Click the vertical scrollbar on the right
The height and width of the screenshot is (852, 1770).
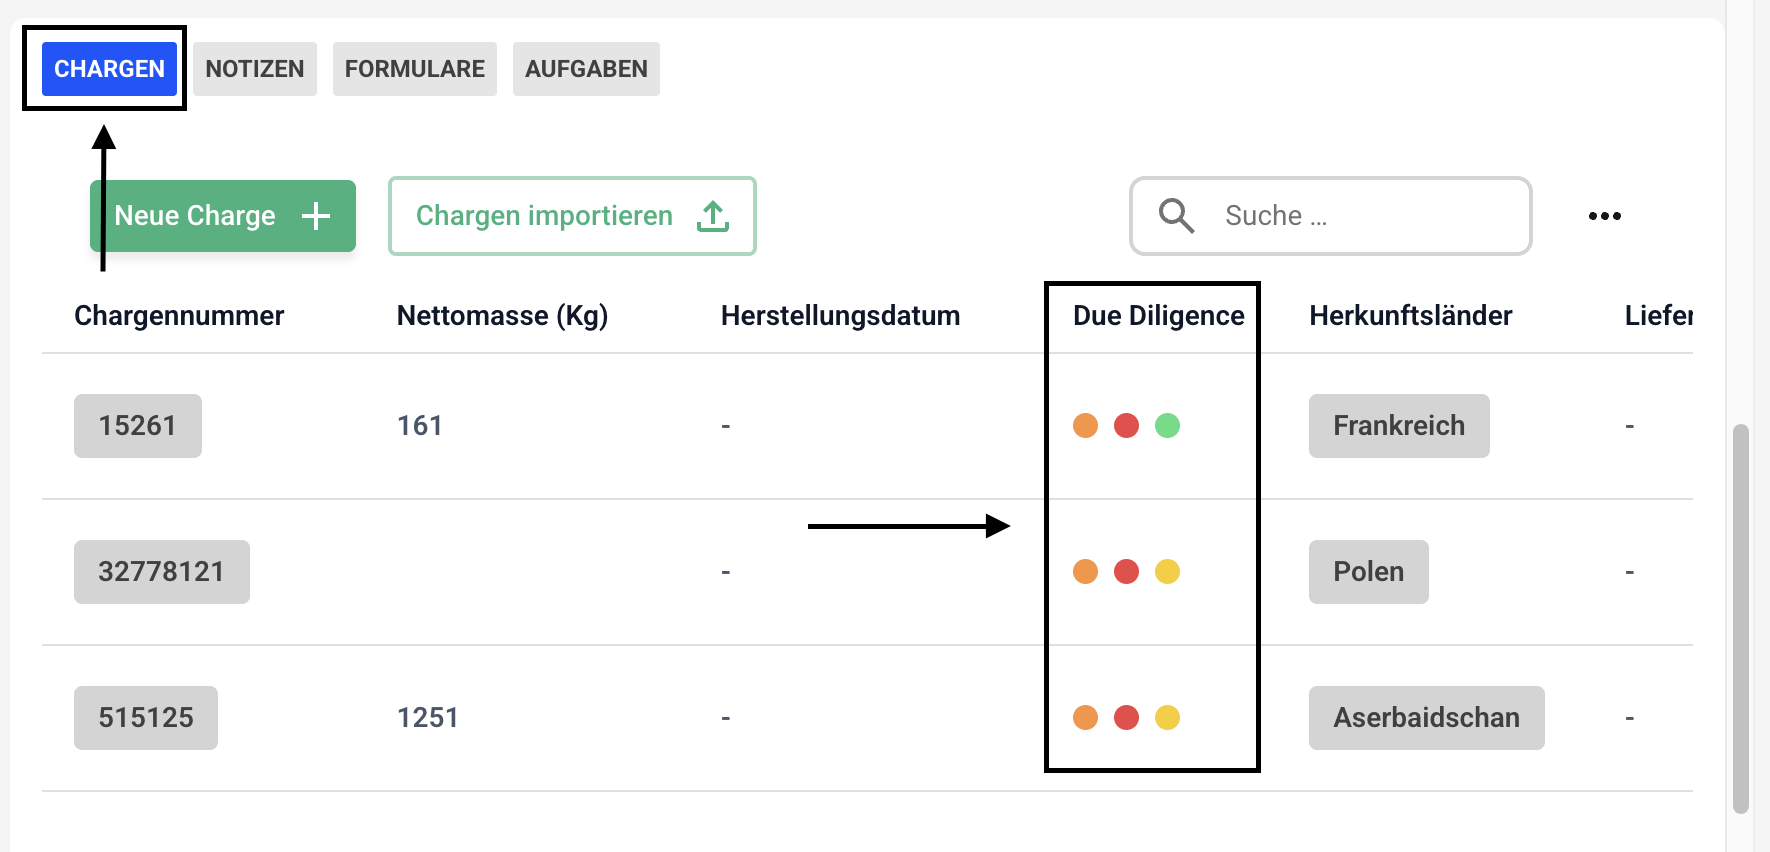1741,620
